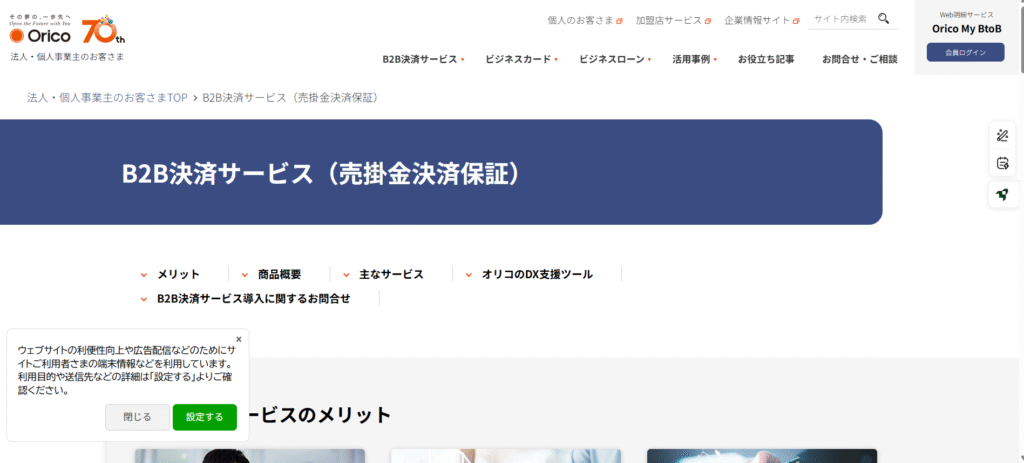Open the お役立ち記事 menu item
Image resolution: width=1024 pixels, height=463 pixels.
click(766, 60)
